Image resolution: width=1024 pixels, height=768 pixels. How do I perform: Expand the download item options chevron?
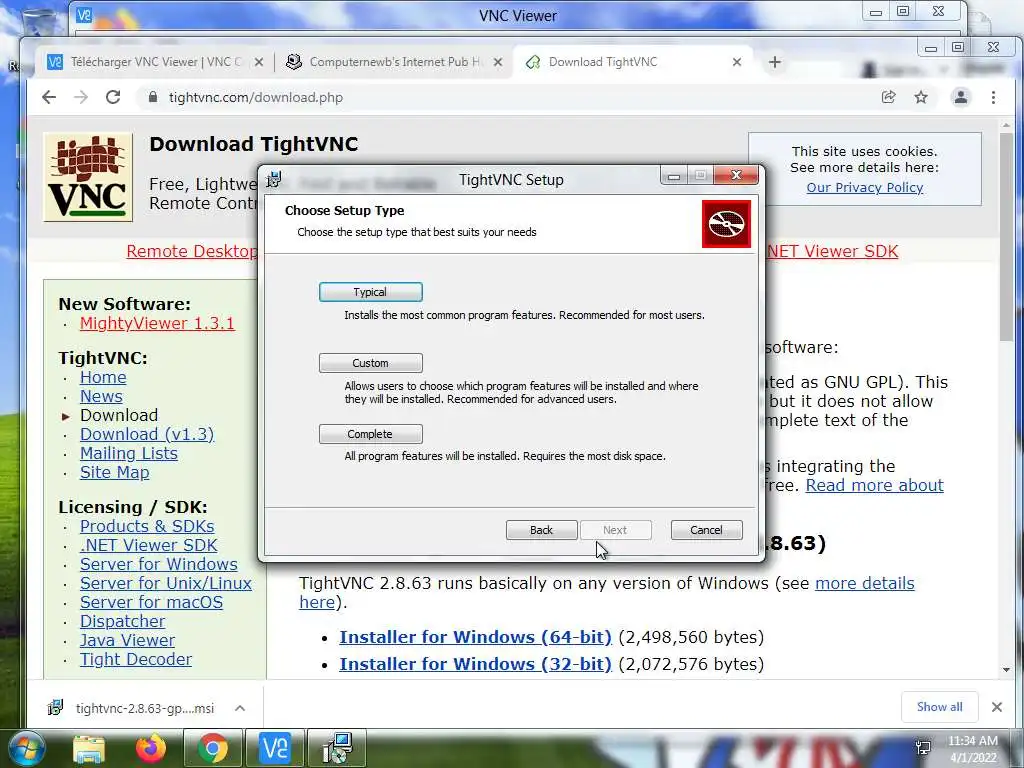[x=240, y=708]
